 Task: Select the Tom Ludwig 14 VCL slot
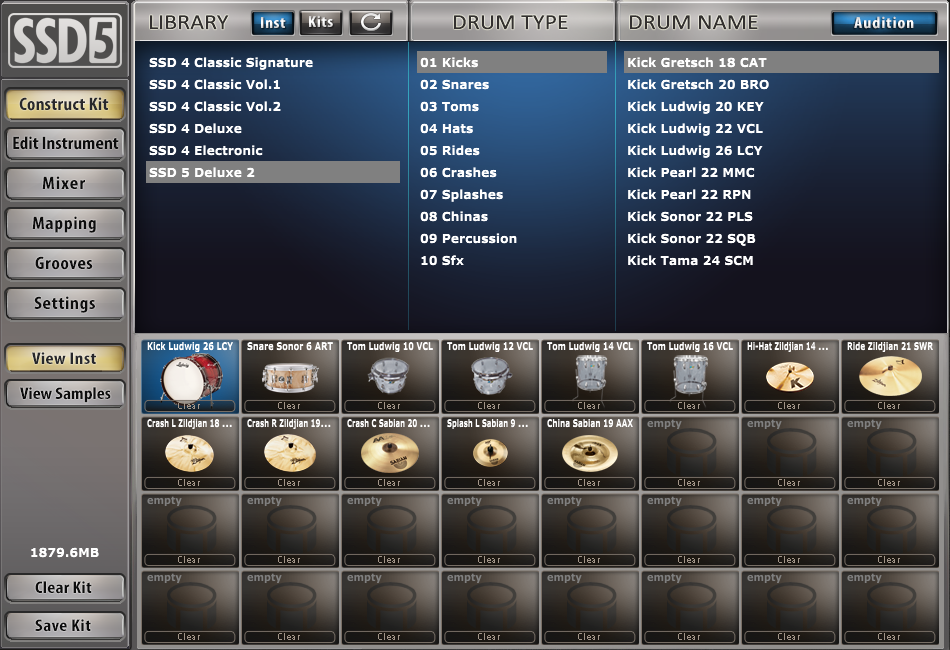pyautogui.click(x=590, y=376)
